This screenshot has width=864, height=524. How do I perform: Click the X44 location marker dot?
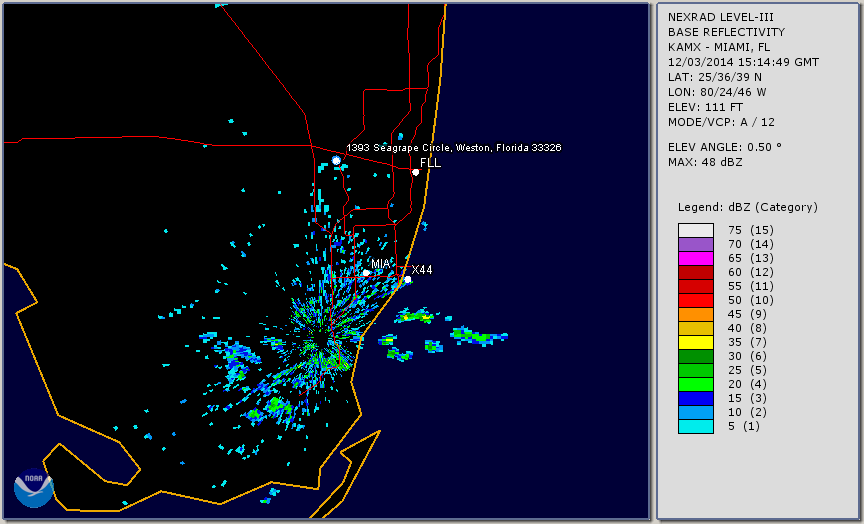407,280
